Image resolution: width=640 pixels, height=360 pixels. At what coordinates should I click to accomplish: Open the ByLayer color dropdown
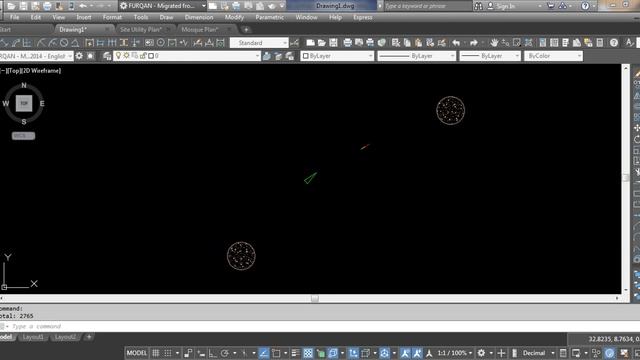tap(337, 56)
